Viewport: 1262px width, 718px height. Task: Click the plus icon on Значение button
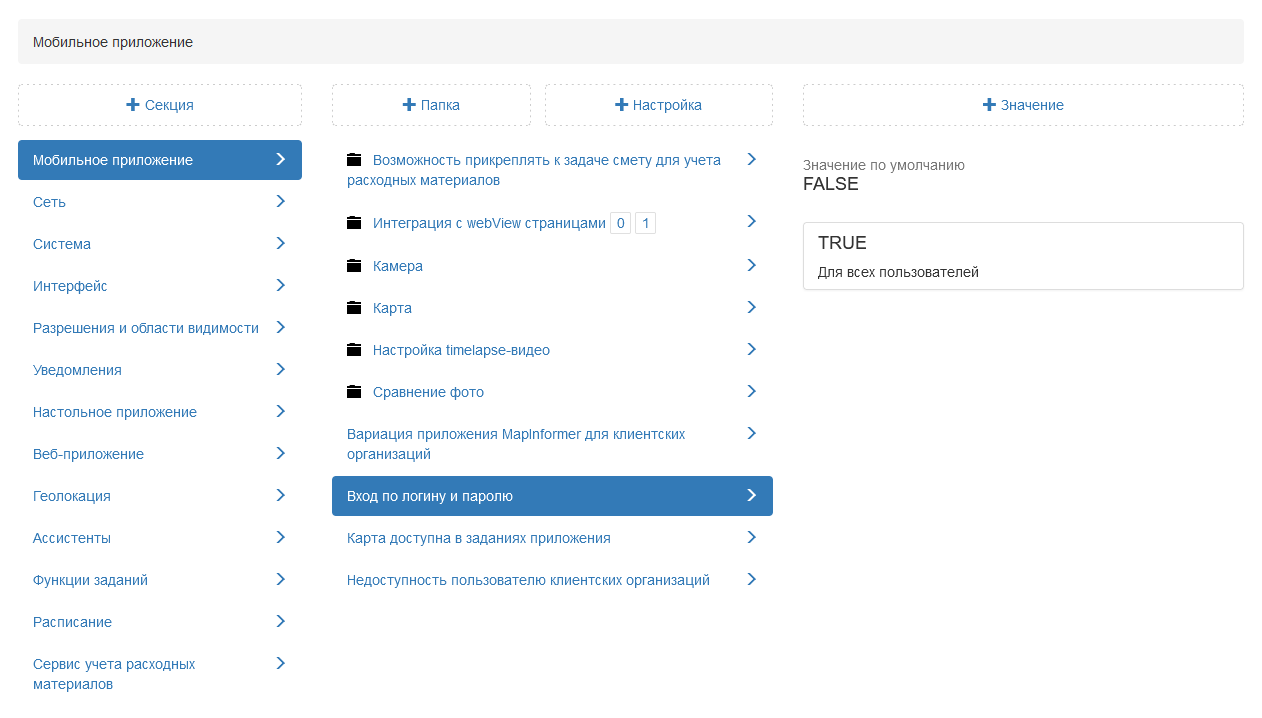[989, 105]
